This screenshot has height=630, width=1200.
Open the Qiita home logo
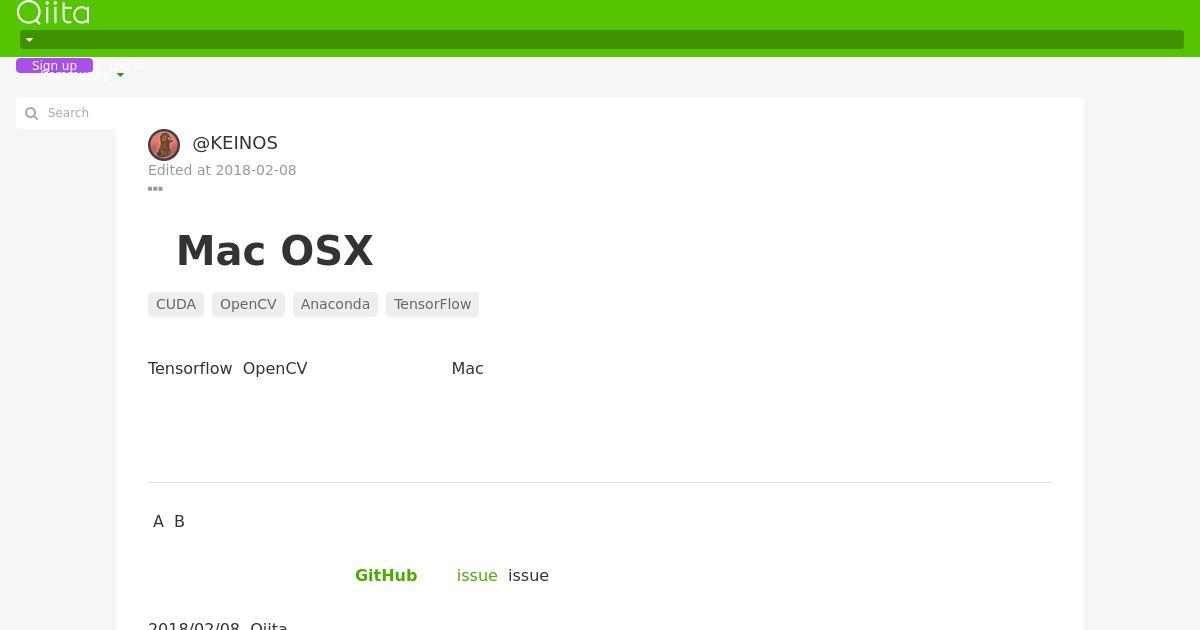tap(53, 12)
